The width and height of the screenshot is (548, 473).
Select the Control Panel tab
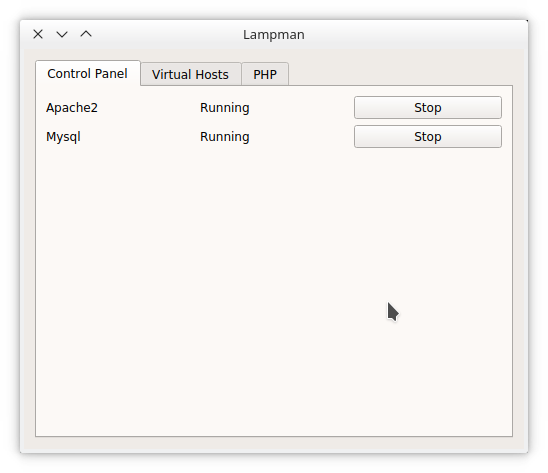click(x=88, y=73)
